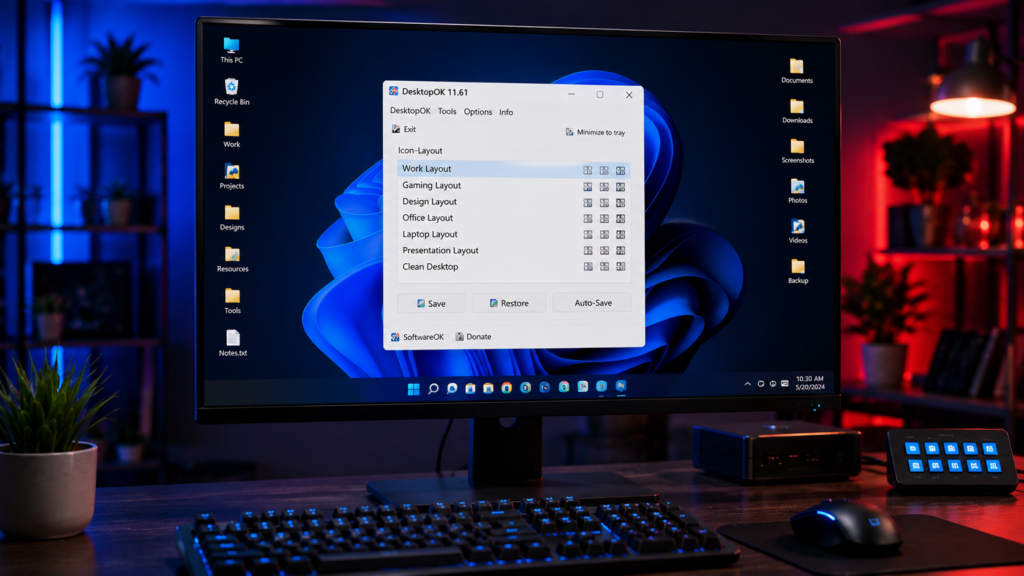
Task: Select the Presentation Layout row
Action: [x=513, y=251]
